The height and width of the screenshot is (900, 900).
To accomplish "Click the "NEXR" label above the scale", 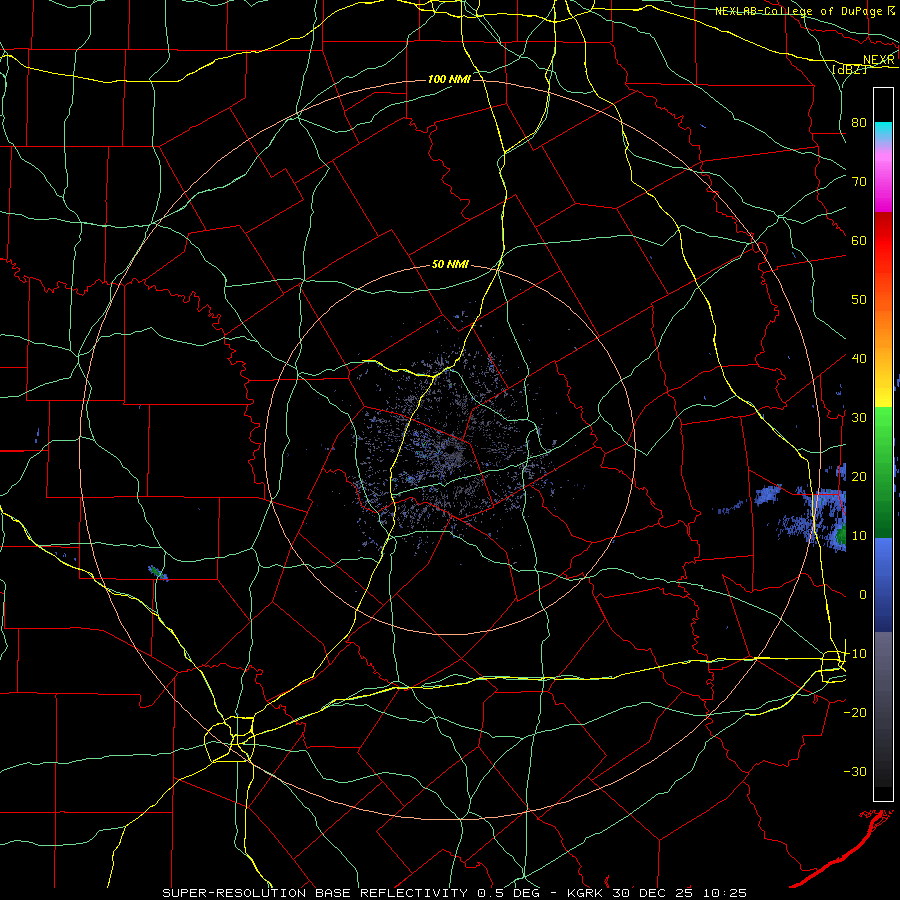I will point(878,60).
